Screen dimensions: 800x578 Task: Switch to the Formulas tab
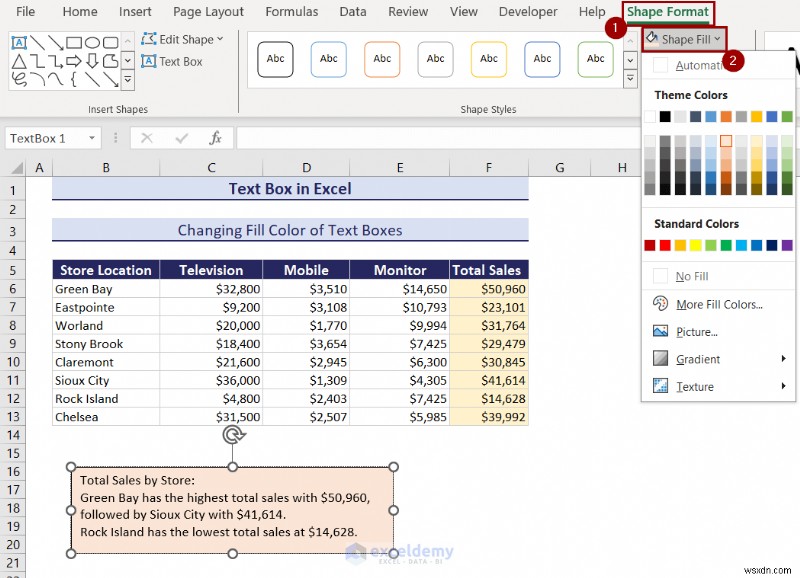pos(292,11)
